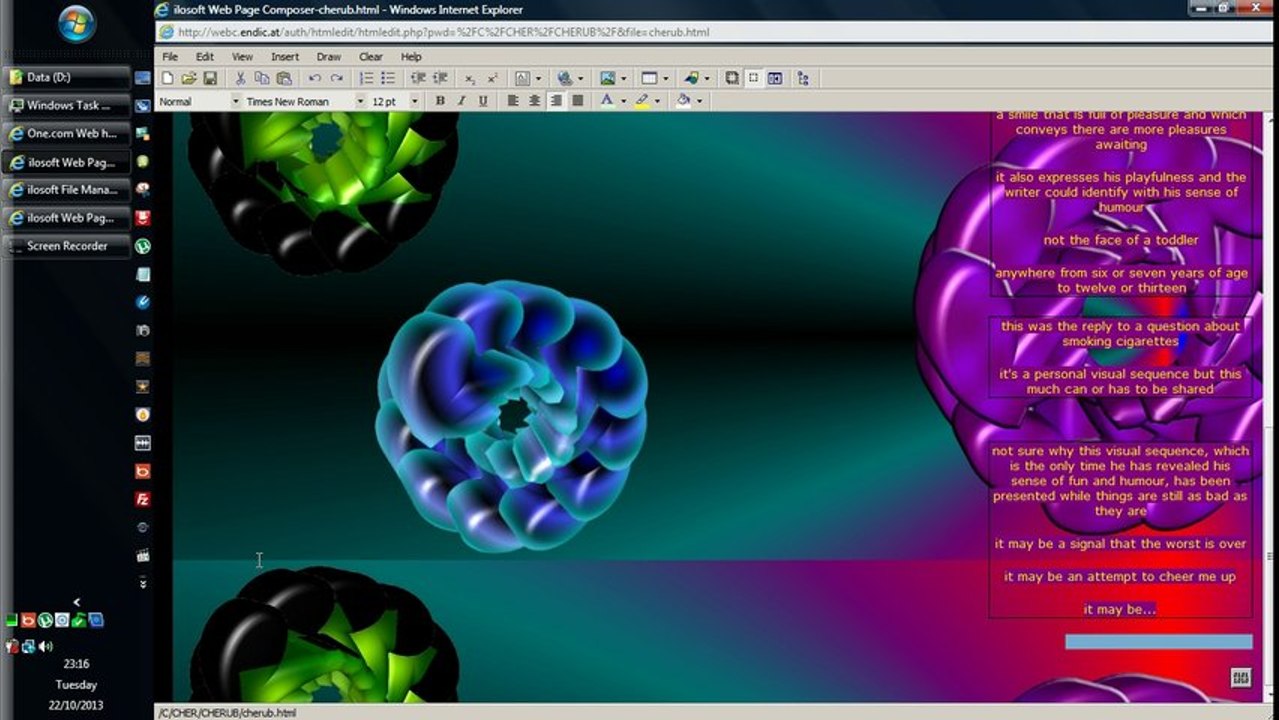
Task: Increase indent with the indent icon
Action: click(x=440, y=78)
